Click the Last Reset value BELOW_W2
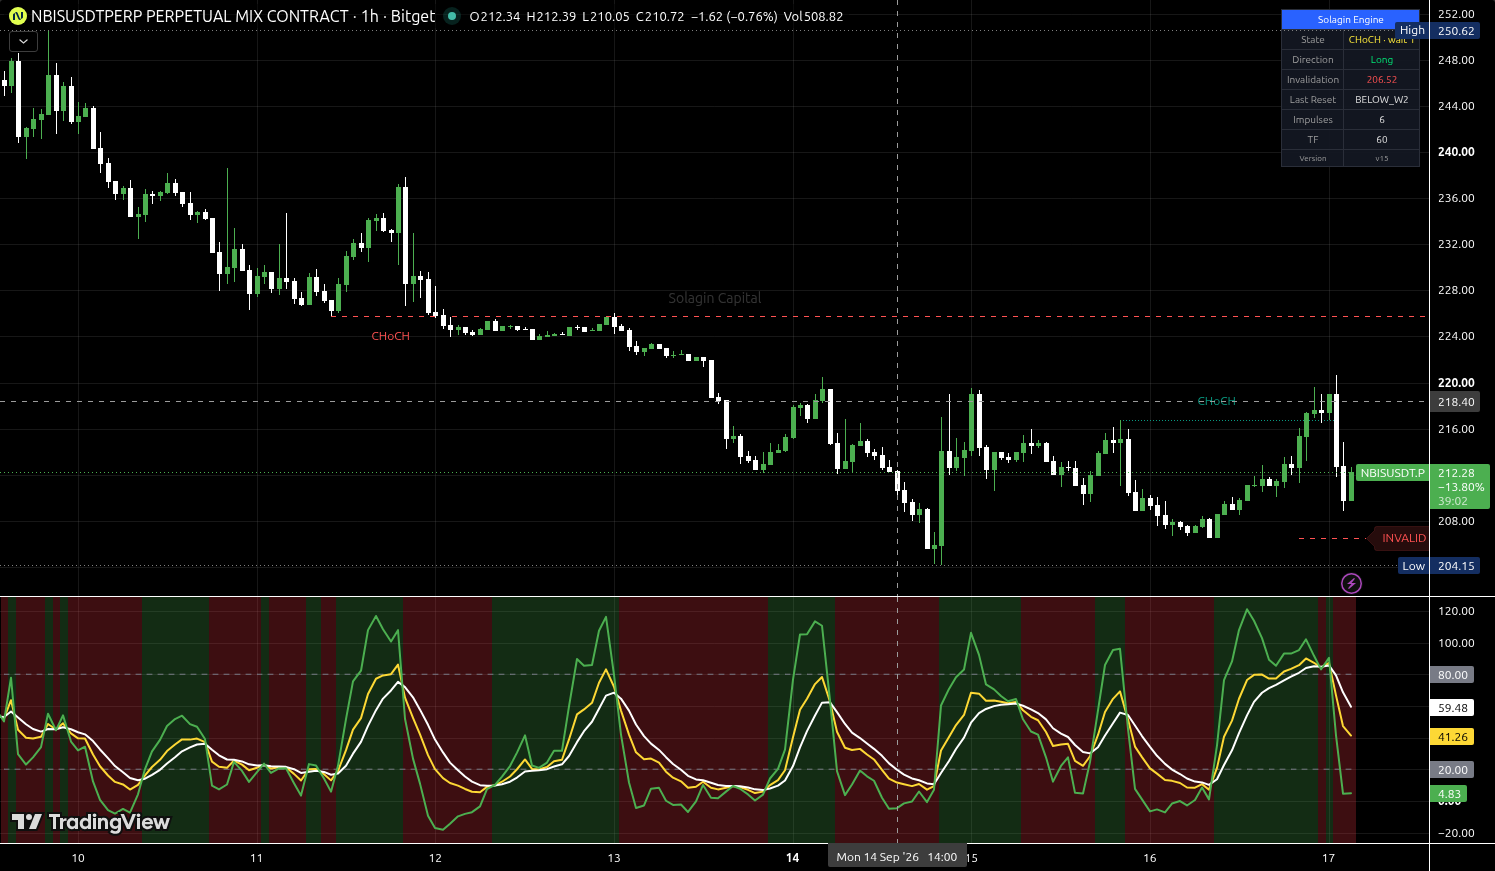 point(1381,100)
